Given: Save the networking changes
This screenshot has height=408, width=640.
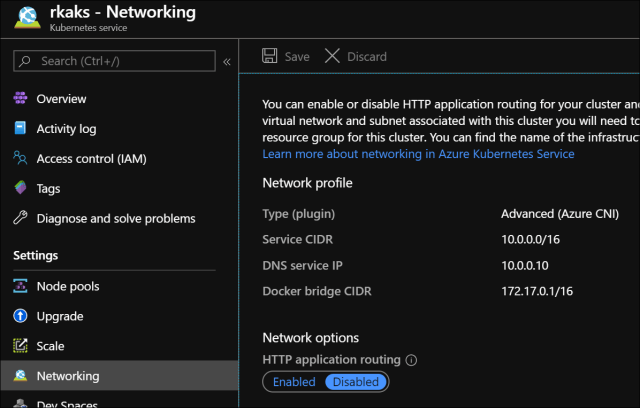Looking at the screenshot, I should pyautogui.click(x=286, y=57).
